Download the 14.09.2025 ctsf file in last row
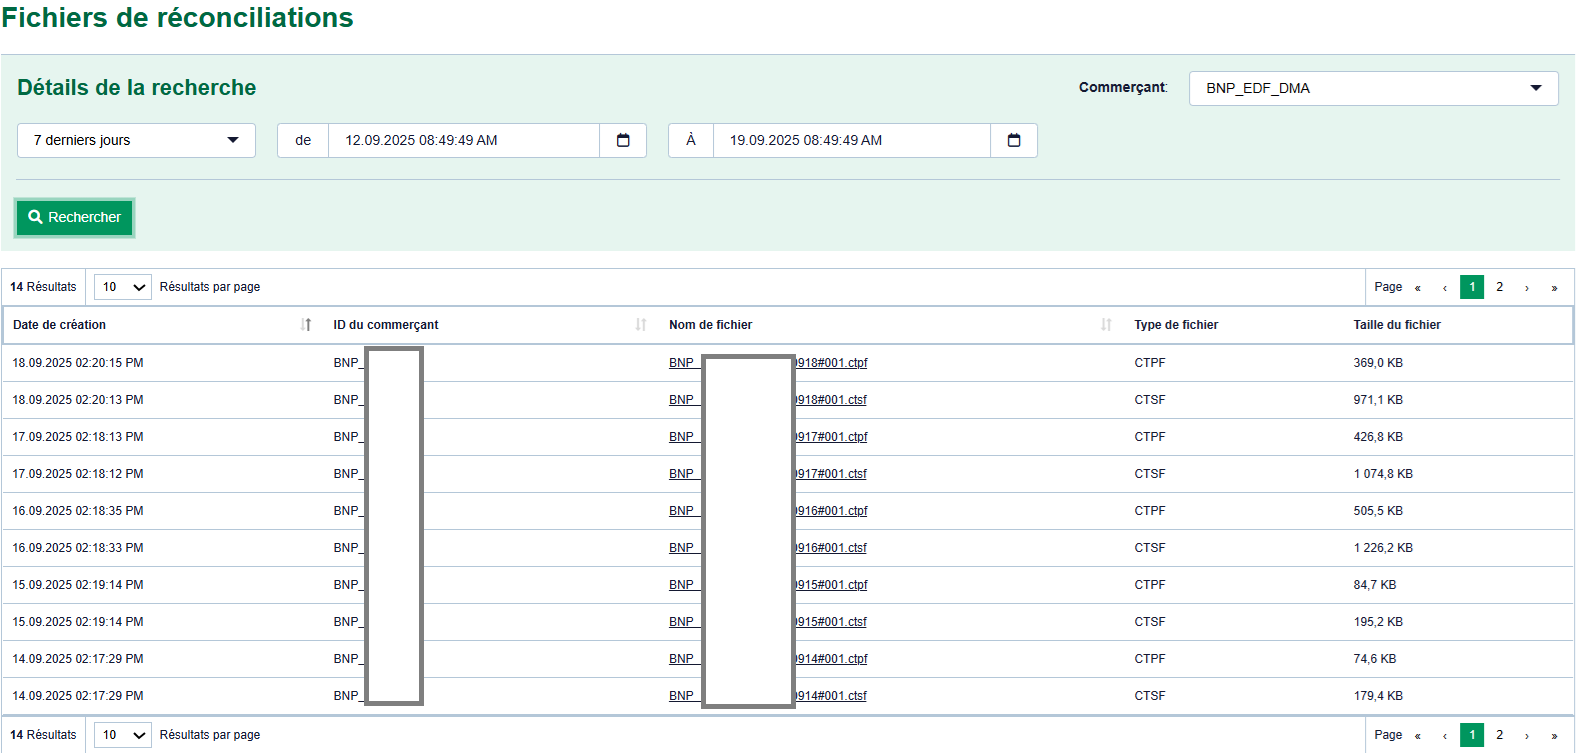The width and height of the screenshot is (1577, 753). (x=831, y=696)
